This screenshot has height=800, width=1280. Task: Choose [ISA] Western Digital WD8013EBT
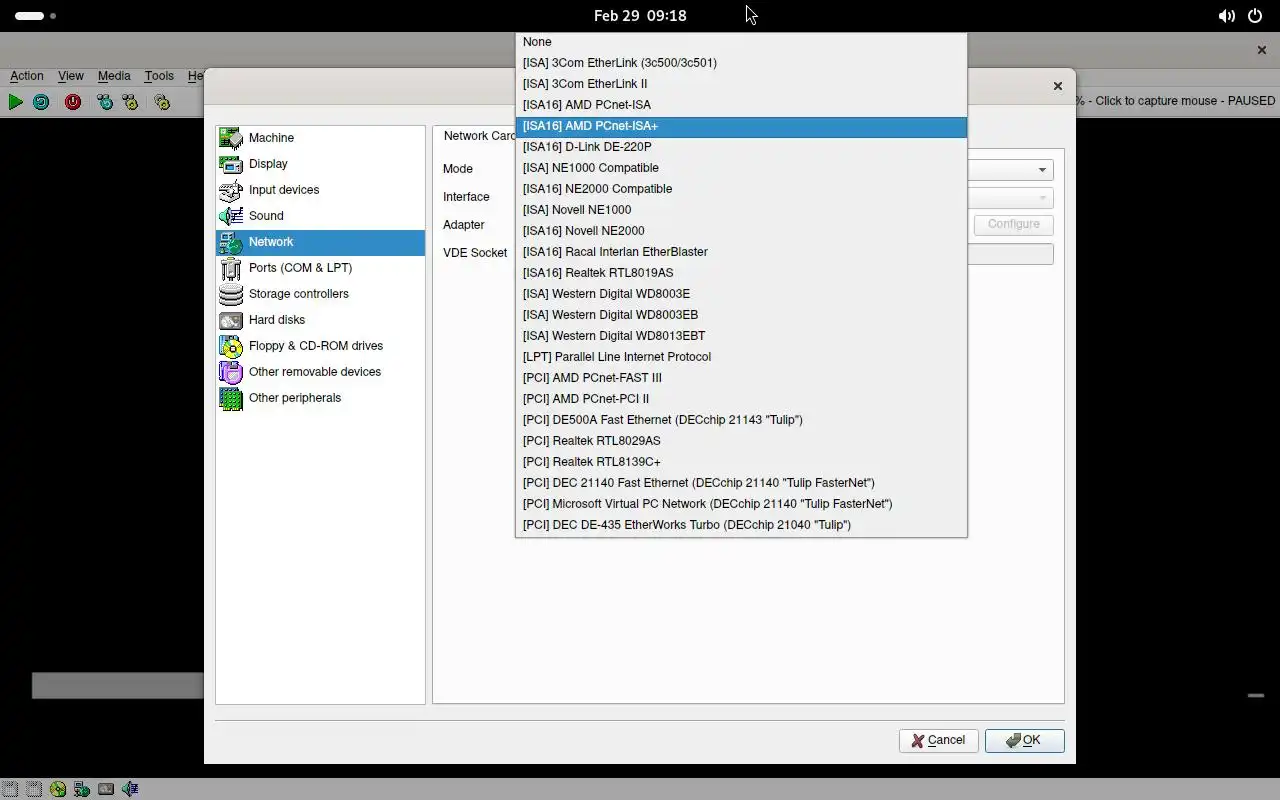click(741, 336)
